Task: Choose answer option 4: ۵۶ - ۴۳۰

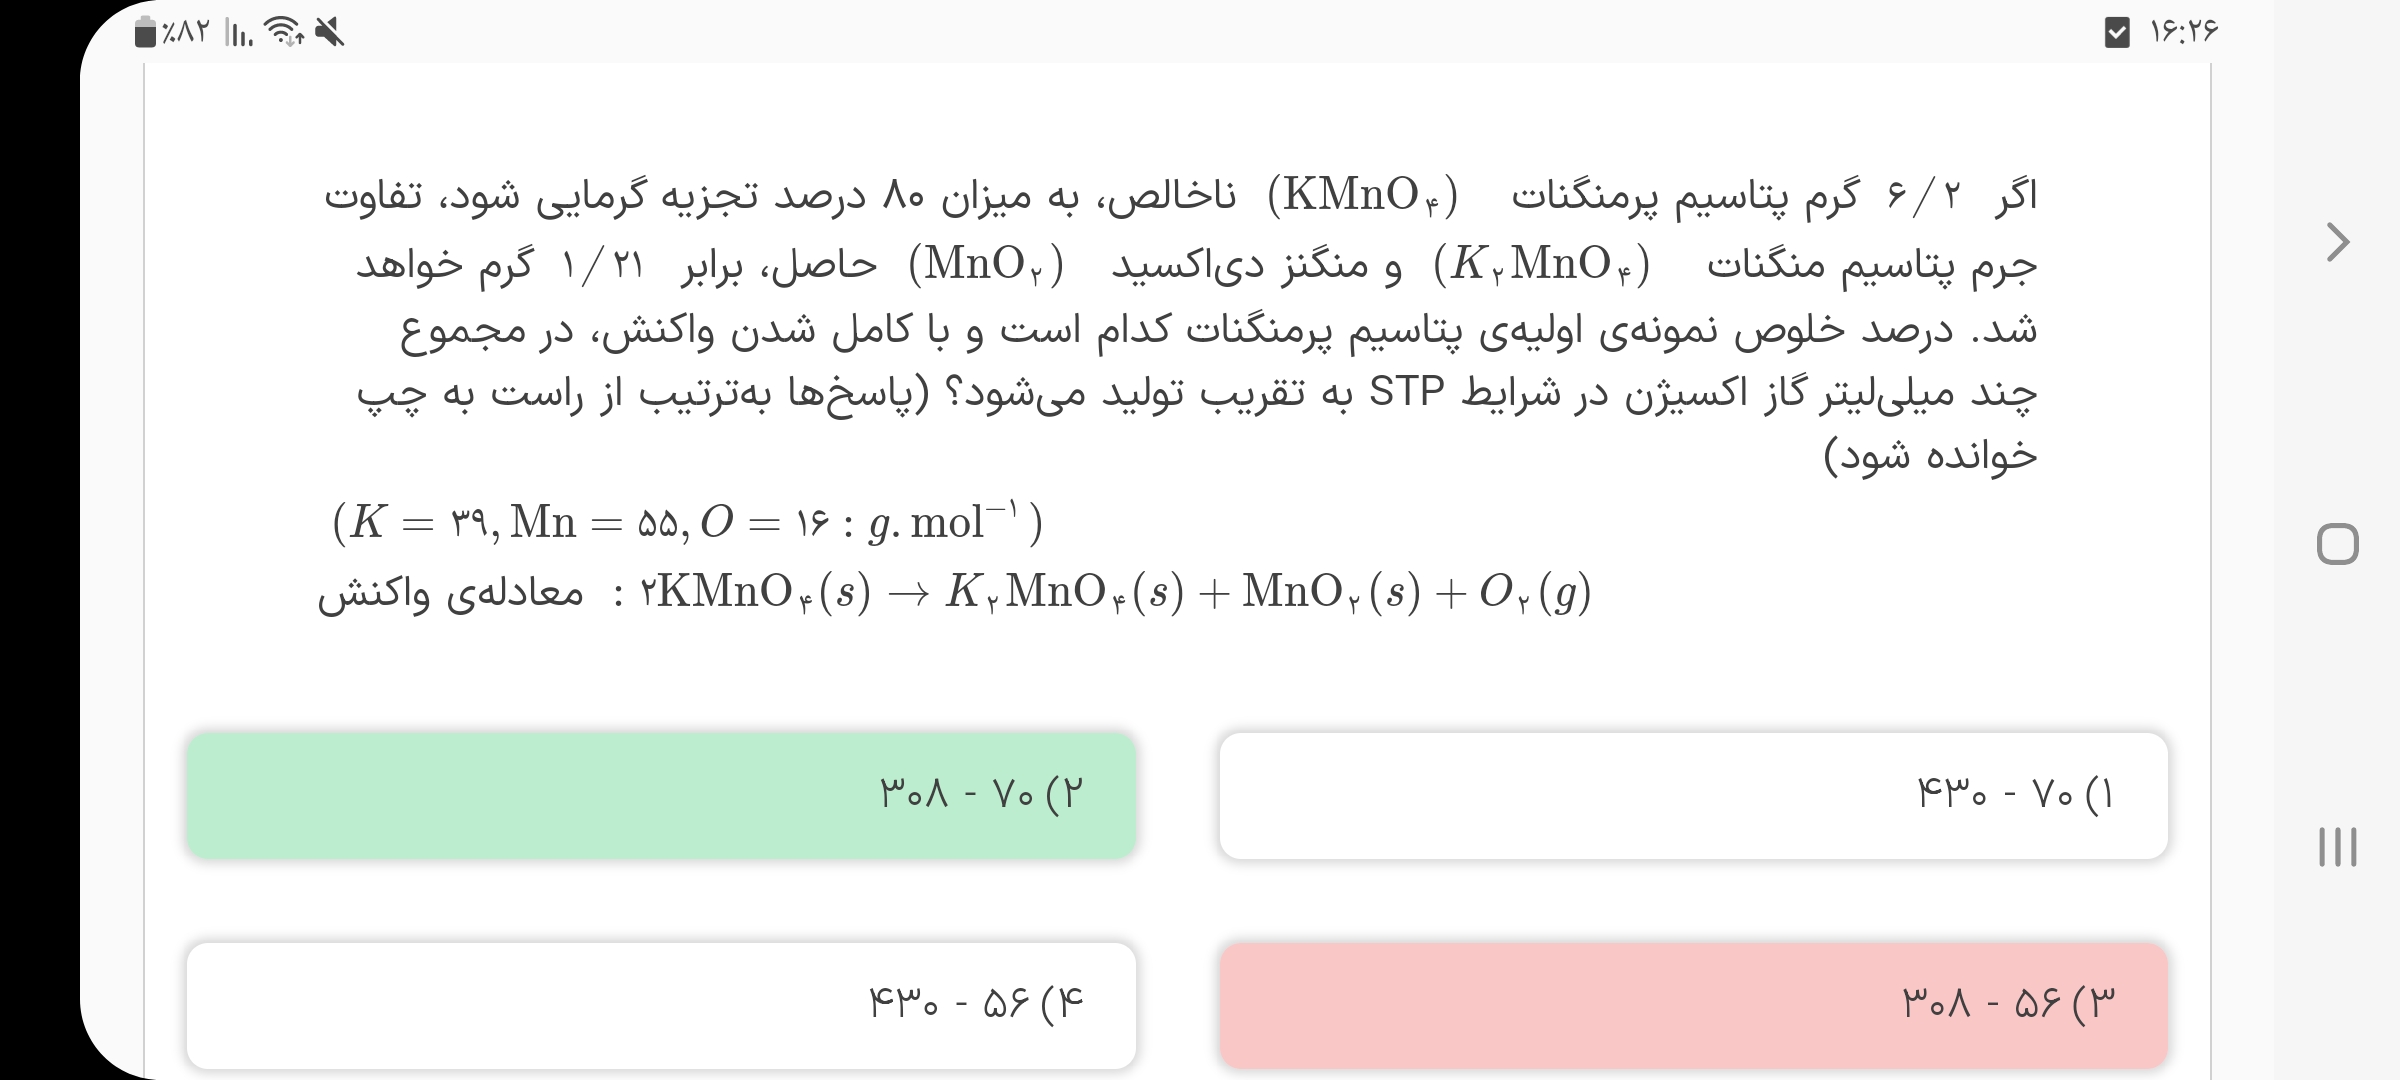Action: coord(661,1004)
